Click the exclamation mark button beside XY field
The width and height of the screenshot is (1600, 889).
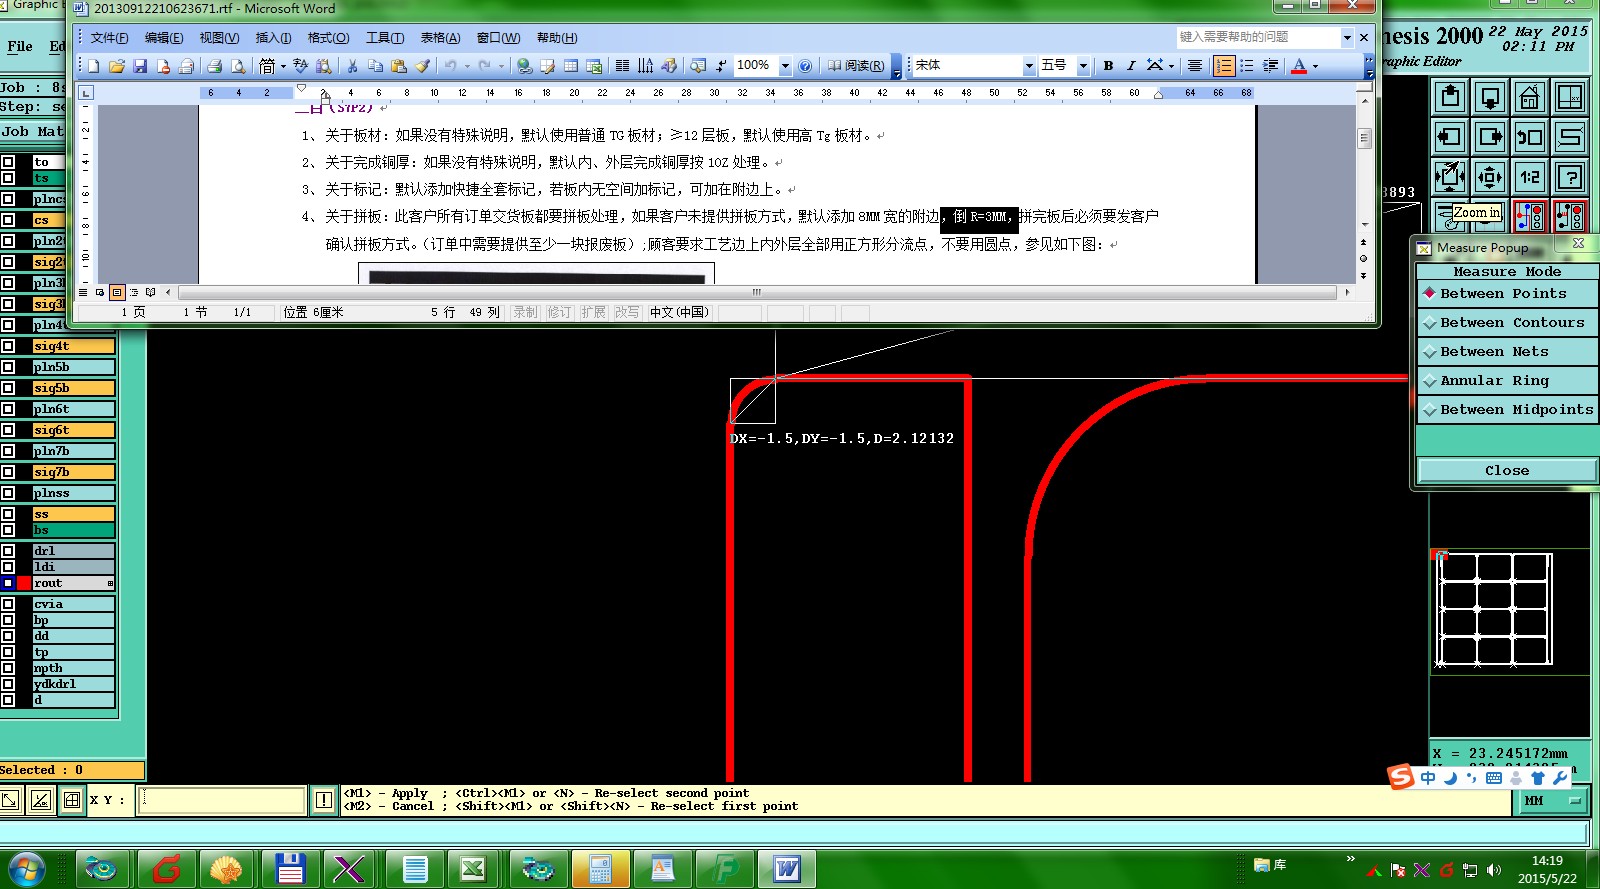324,800
